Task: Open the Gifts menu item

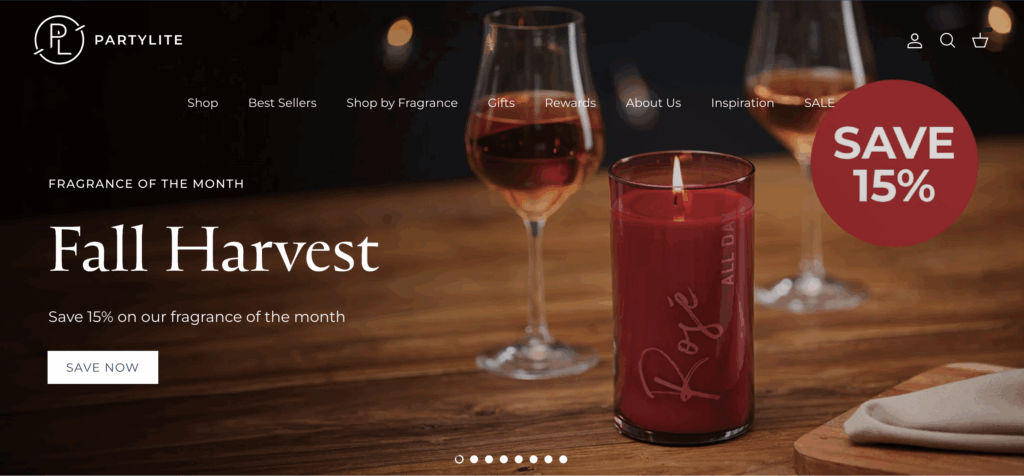Action: (501, 103)
